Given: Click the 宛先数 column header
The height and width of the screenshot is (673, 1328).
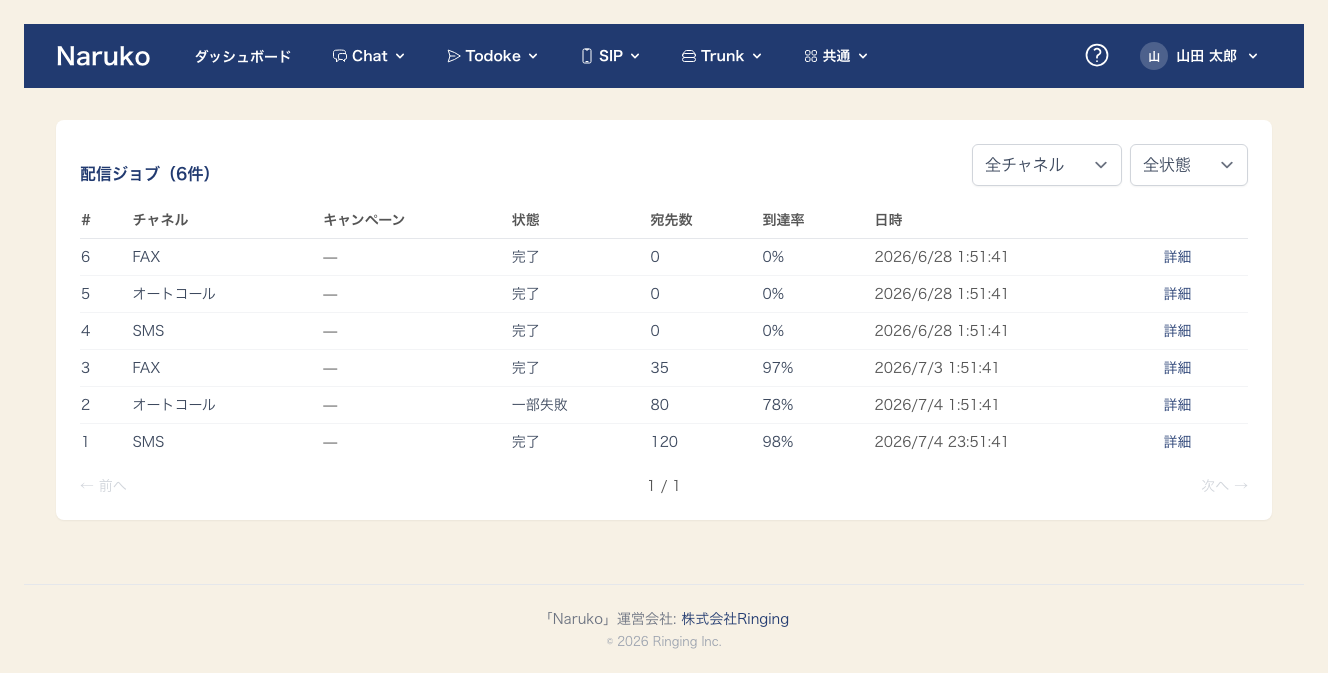Looking at the screenshot, I should tap(671, 220).
